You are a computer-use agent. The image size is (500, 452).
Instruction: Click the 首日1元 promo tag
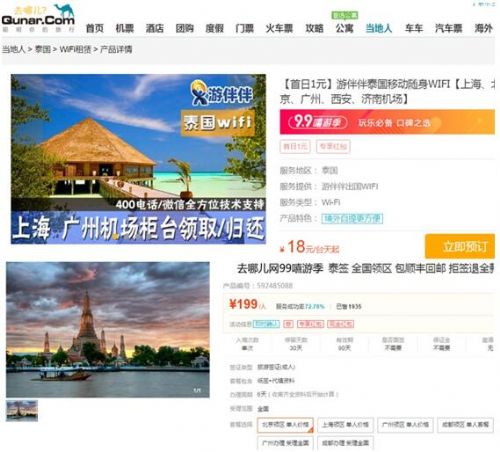(295, 147)
